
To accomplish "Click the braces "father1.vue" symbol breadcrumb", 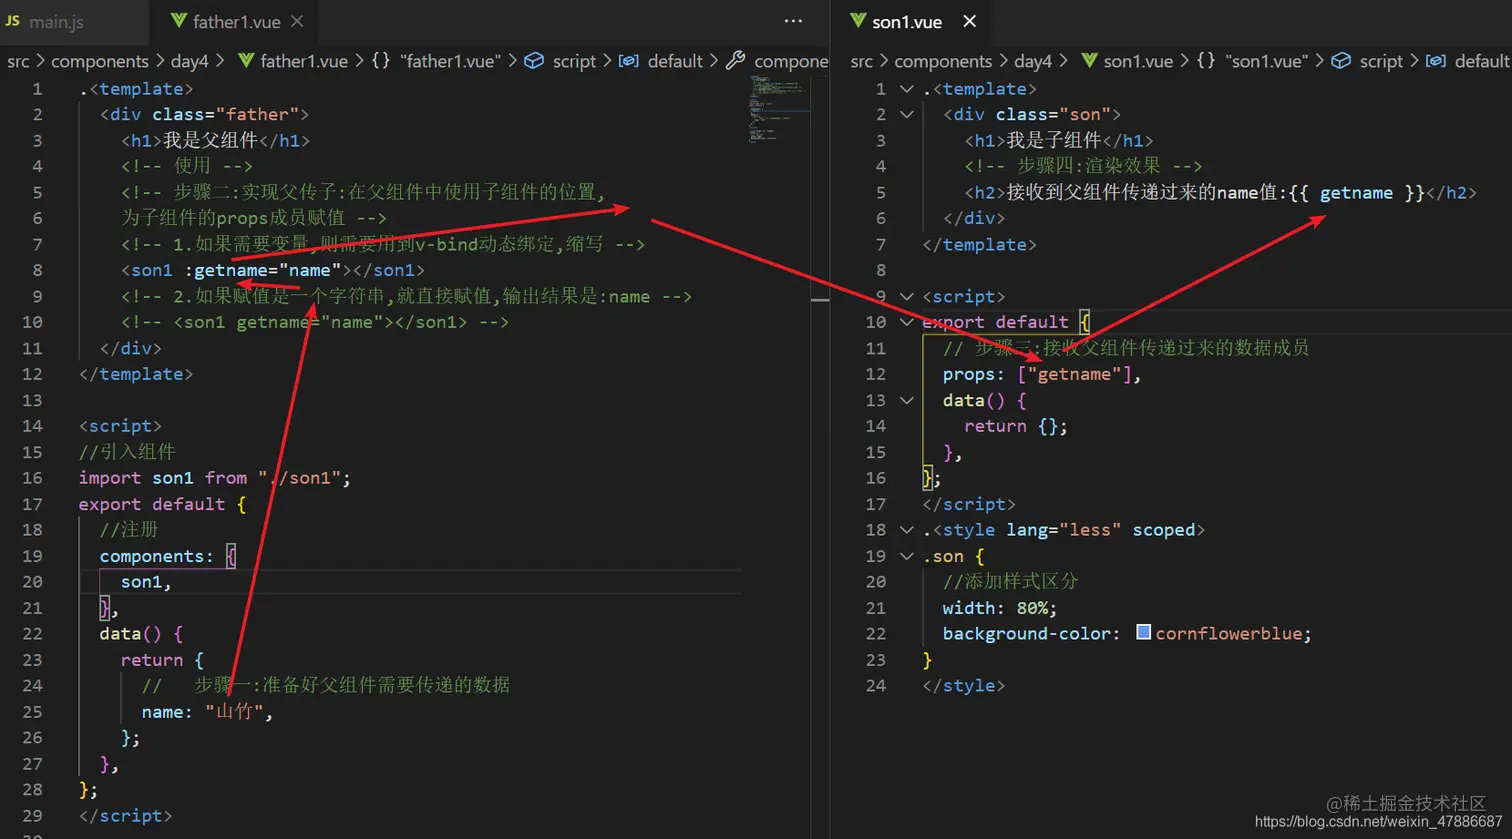I will point(435,61).
